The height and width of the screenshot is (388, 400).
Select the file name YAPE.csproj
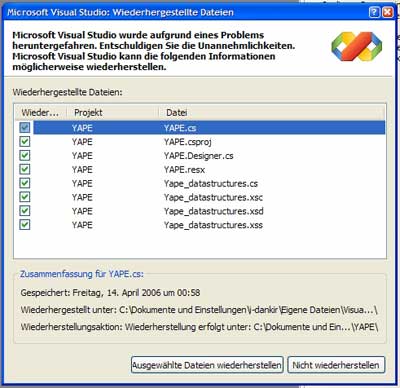188,142
